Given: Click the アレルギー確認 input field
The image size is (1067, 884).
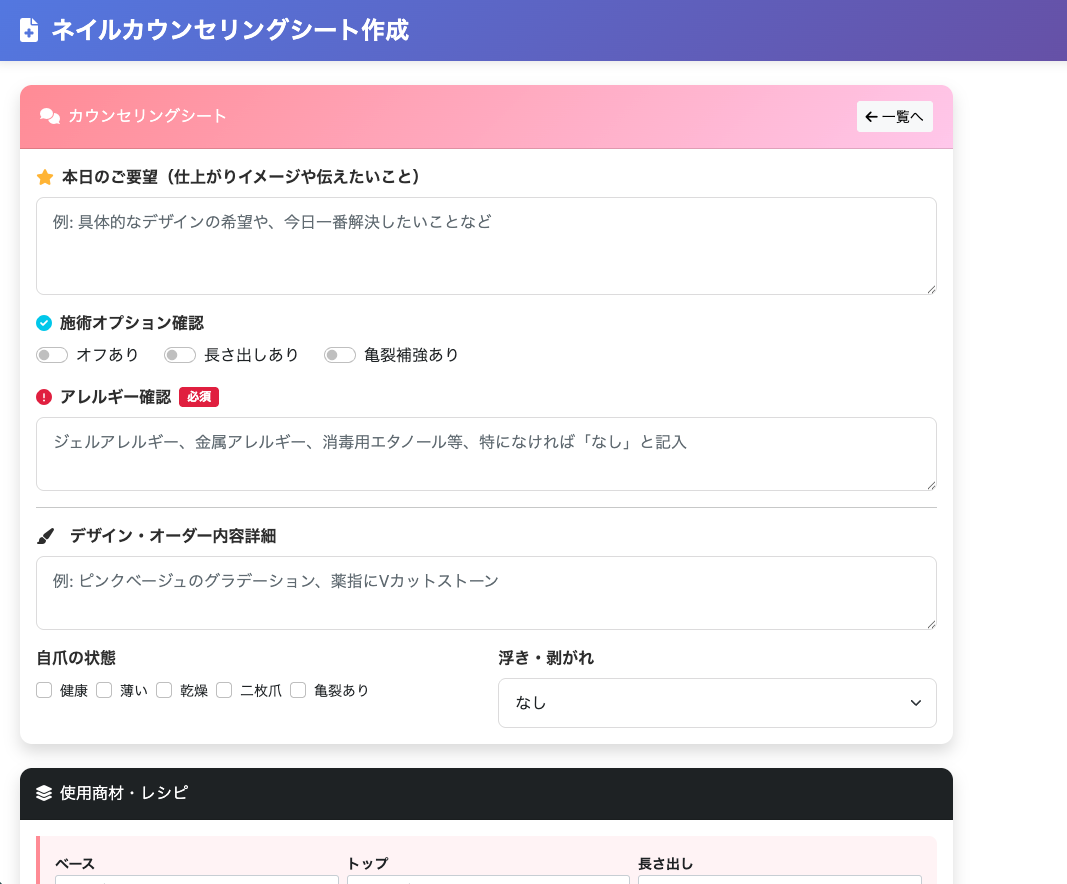Looking at the screenshot, I should 486,455.
